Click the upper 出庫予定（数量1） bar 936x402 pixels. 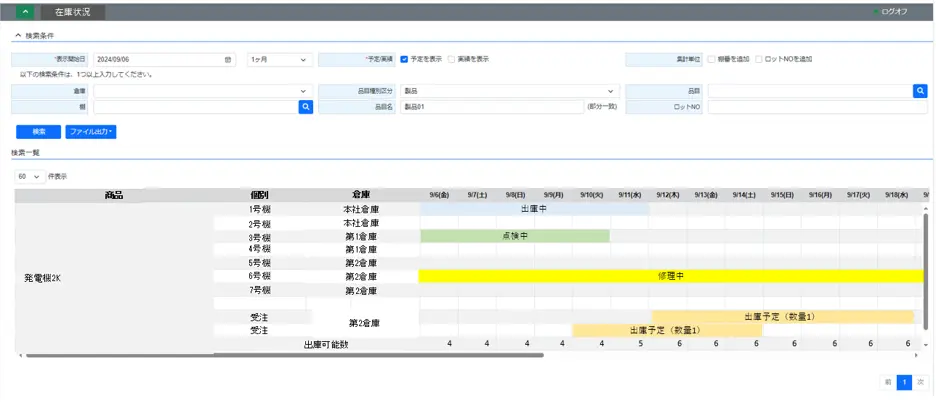(783, 317)
